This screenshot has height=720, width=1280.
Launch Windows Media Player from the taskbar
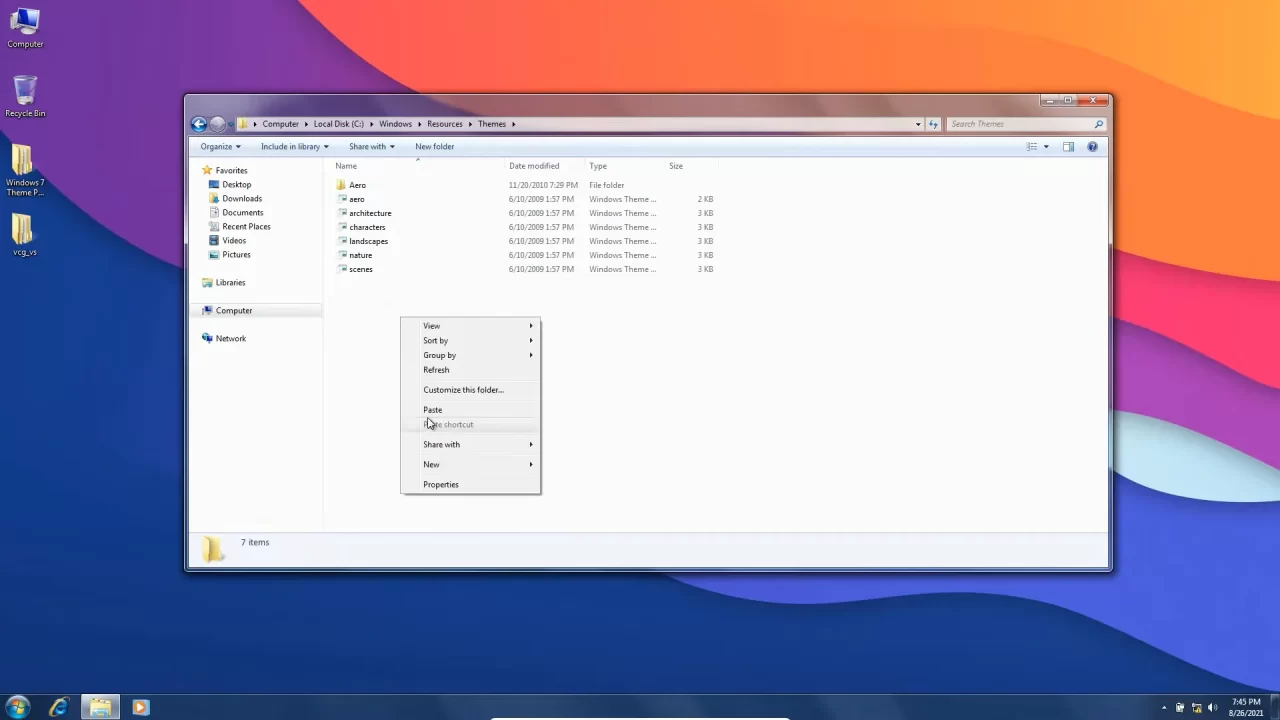point(140,707)
